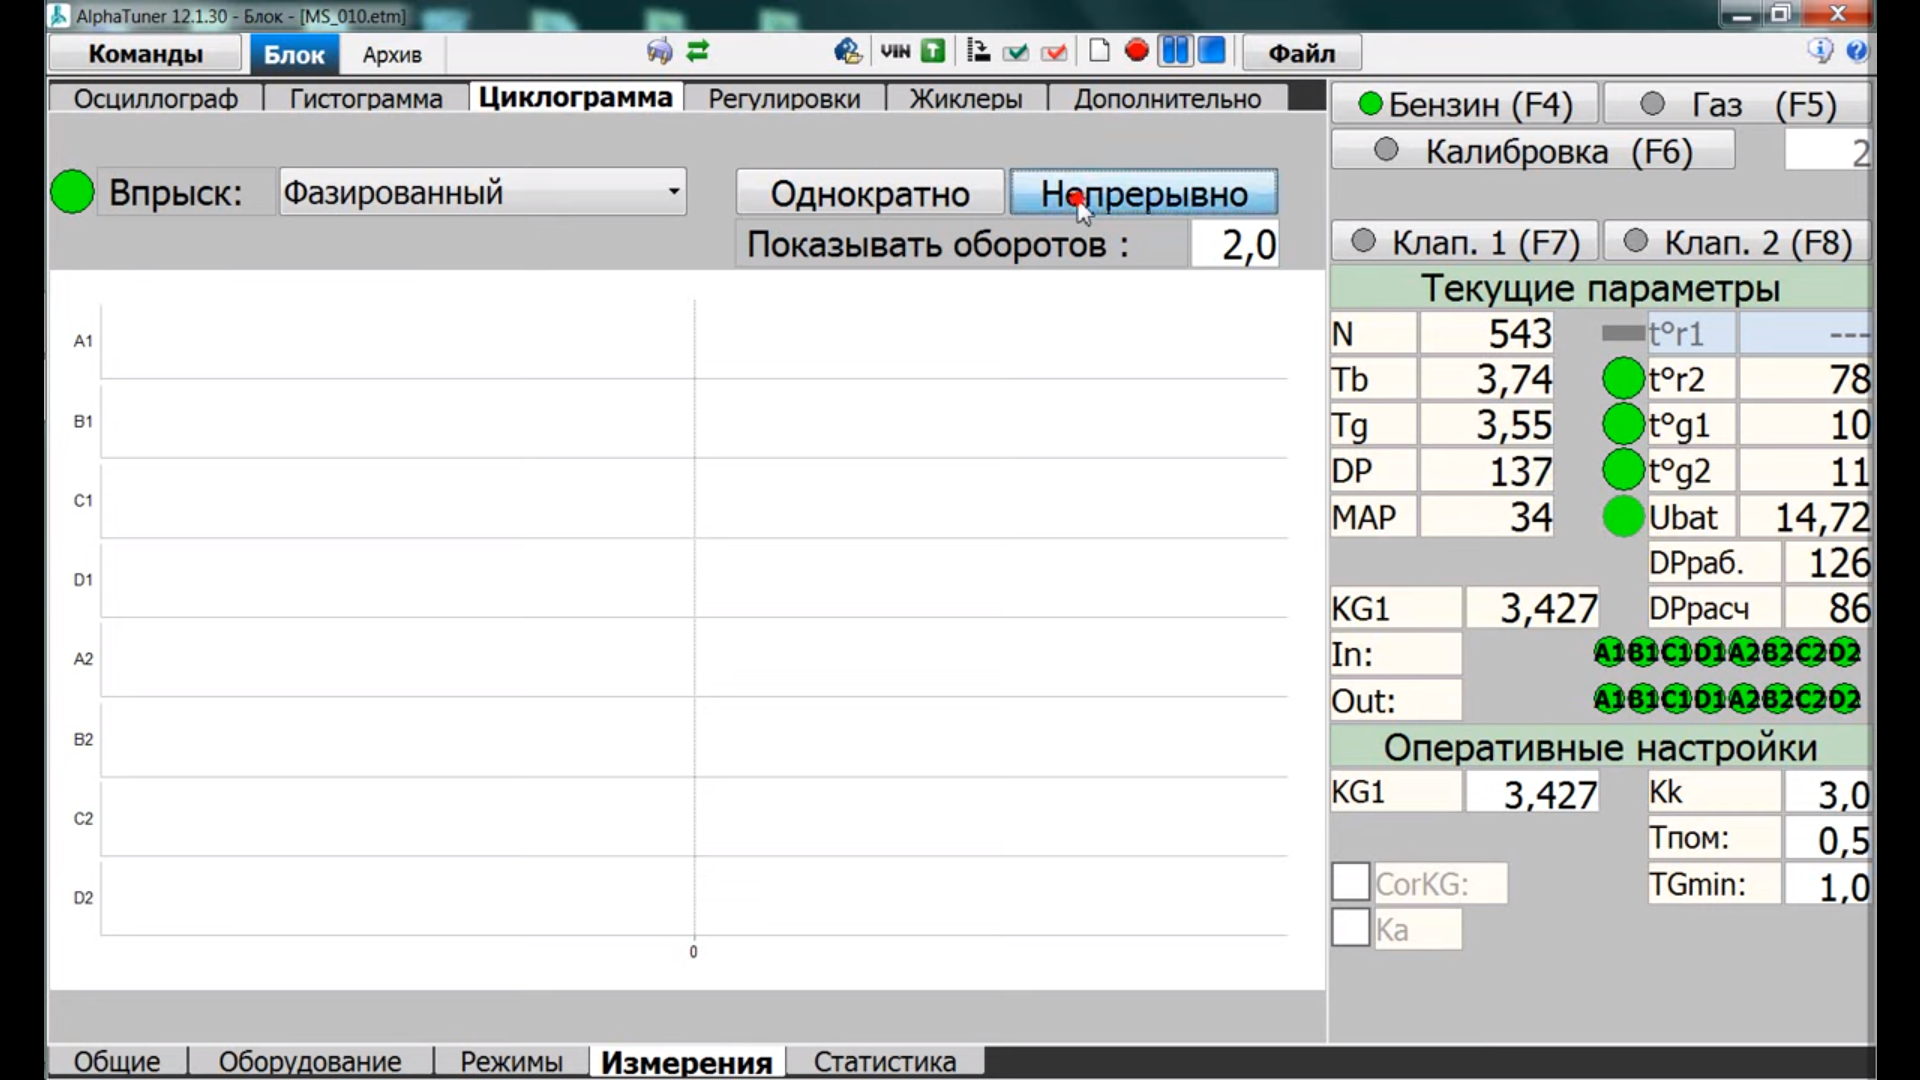Click the blank page toolbar icon
Image resolution: width=1920 pixels, height=1080 pixels.
(1099, 51)
